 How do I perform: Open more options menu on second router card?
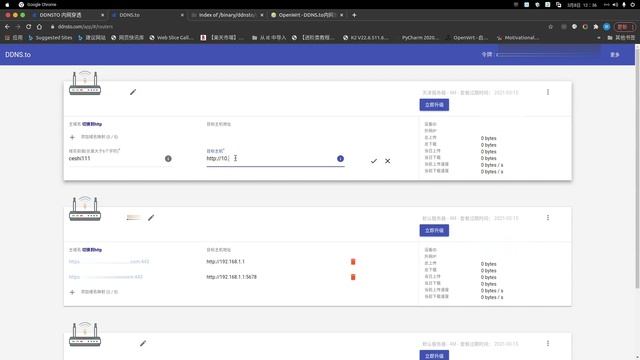548,218
